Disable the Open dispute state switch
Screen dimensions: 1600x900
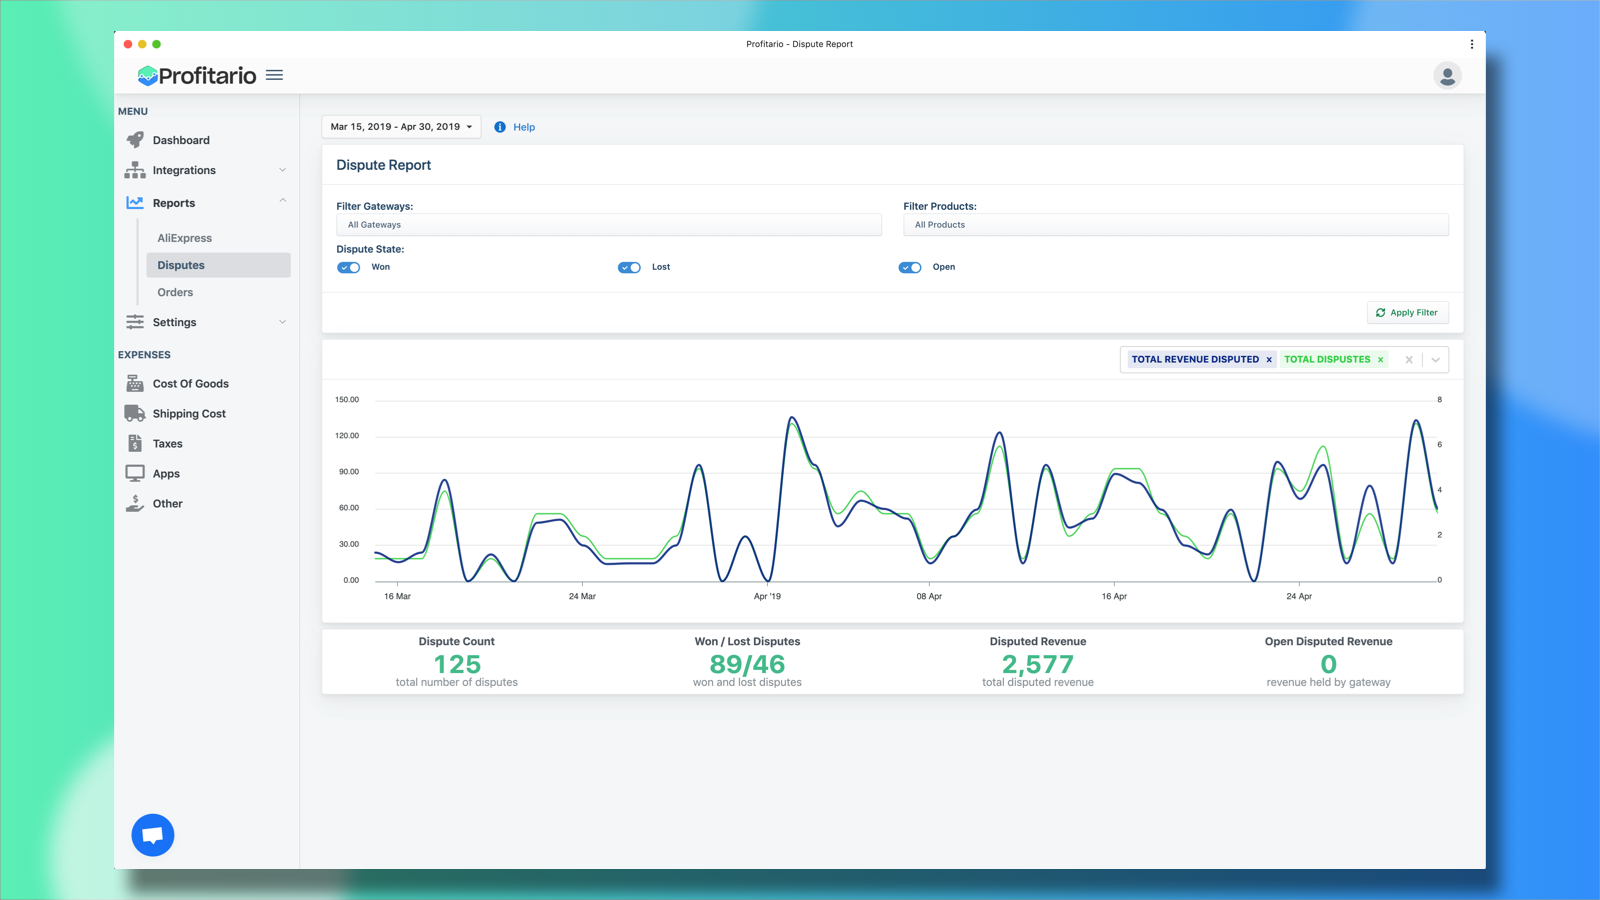[x=910, y=268]
